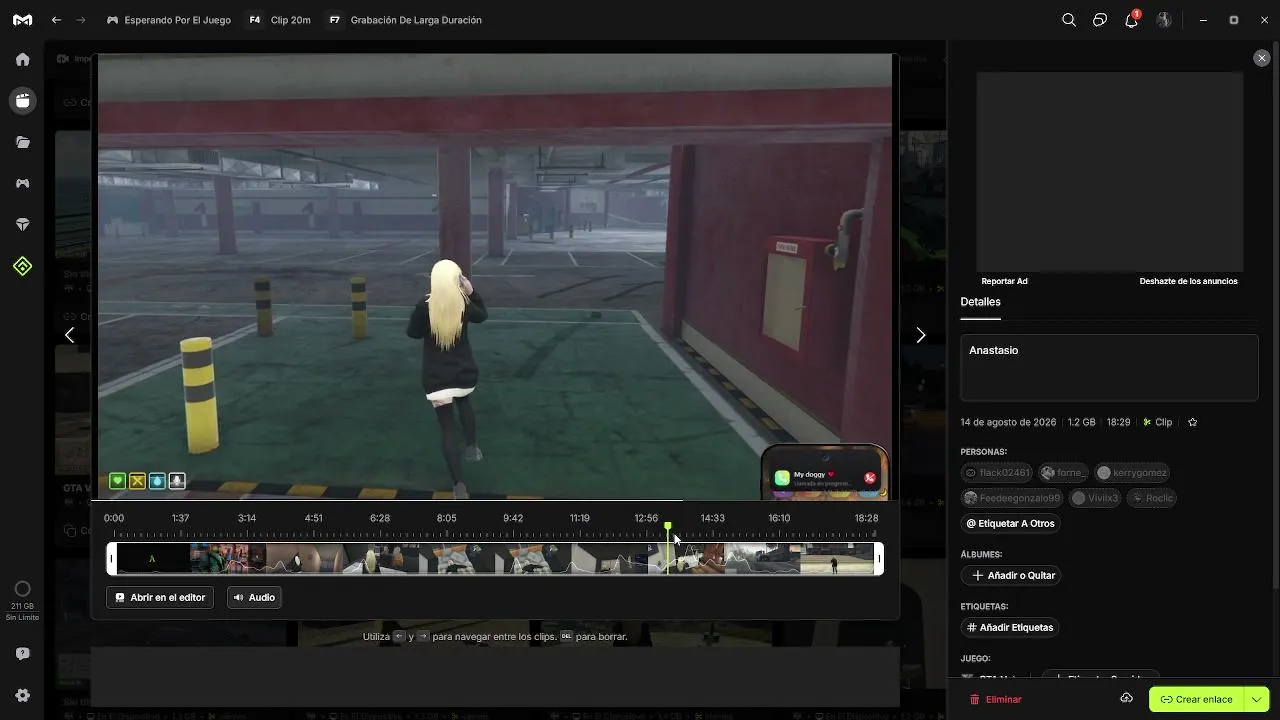Open the Home sidebar icon
The image size is (1280, 720).
click(22, 59)
